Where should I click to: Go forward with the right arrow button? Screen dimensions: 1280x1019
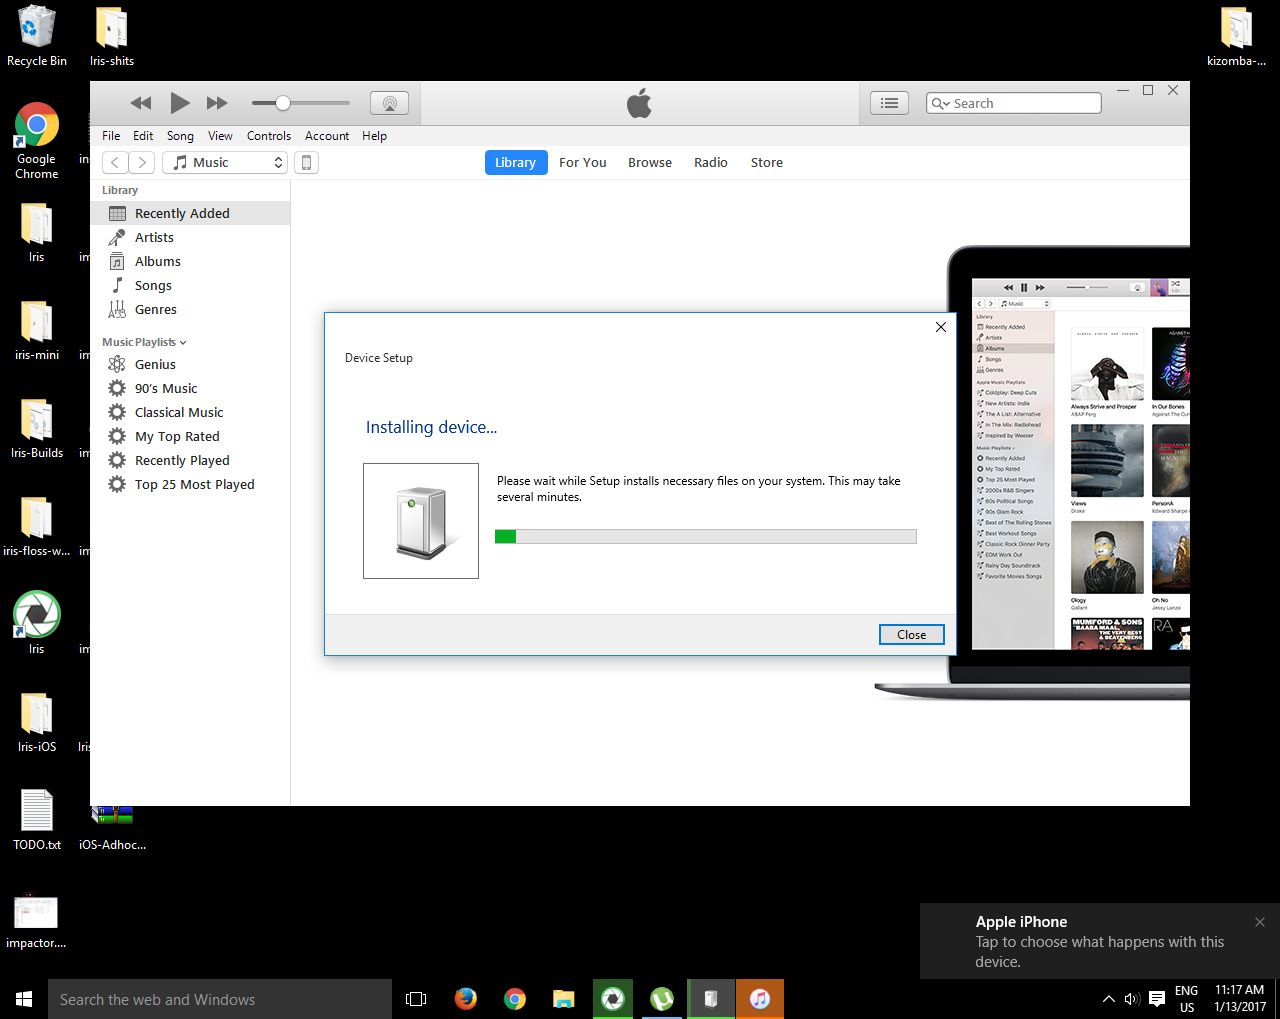coord(142,162)
